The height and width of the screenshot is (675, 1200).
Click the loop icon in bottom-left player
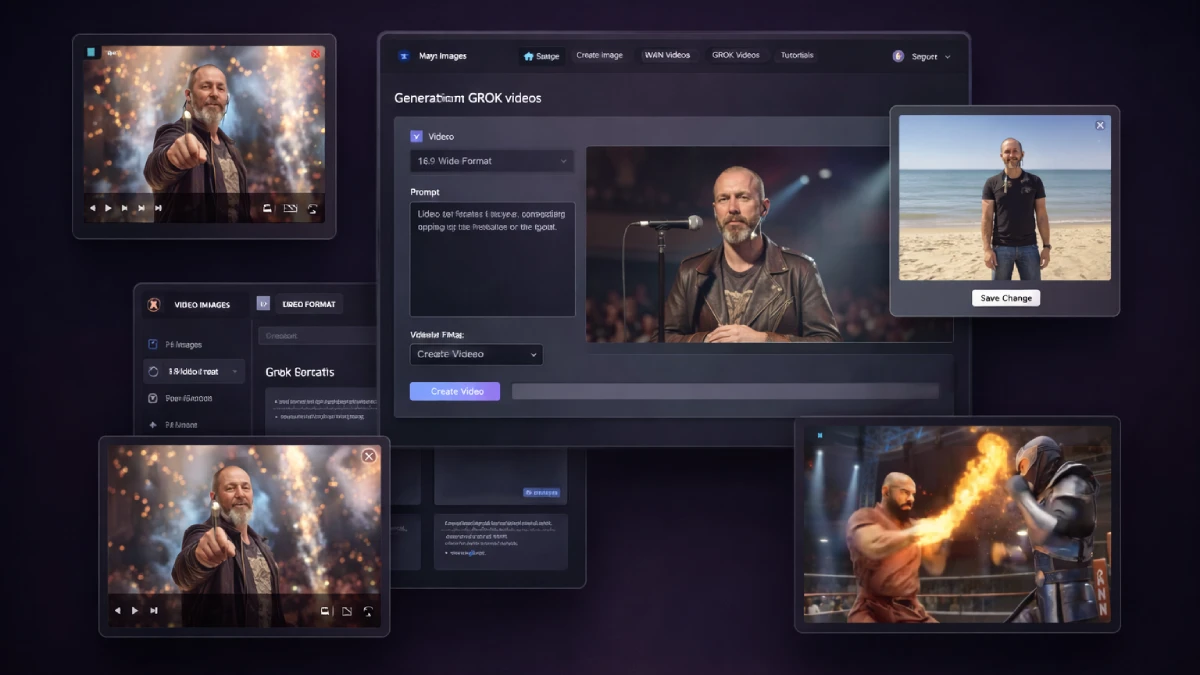tap(368, 610)
